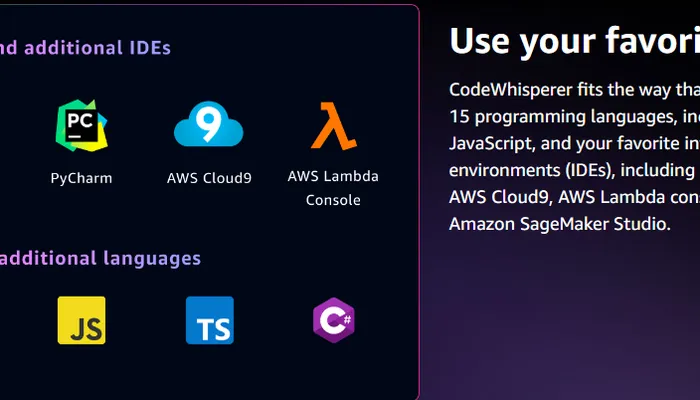
Task: Click the PyCharm logo icon
Action: pyautogui.click(x=81, y=126)
